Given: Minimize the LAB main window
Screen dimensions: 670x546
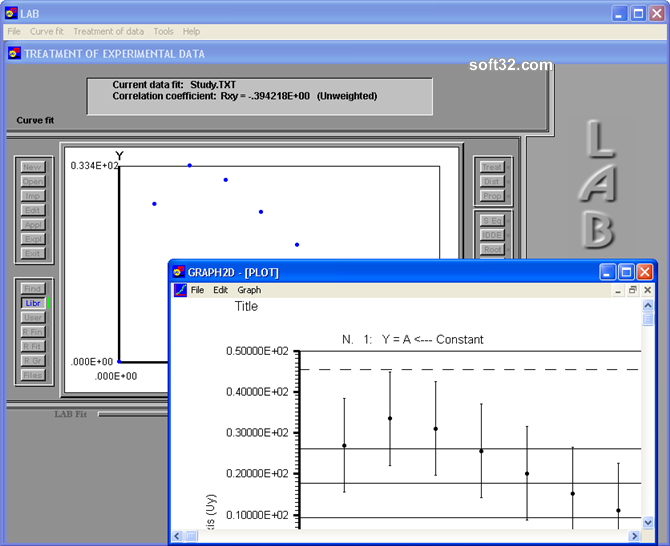Looking at the screenshot, I should point(619,14).
